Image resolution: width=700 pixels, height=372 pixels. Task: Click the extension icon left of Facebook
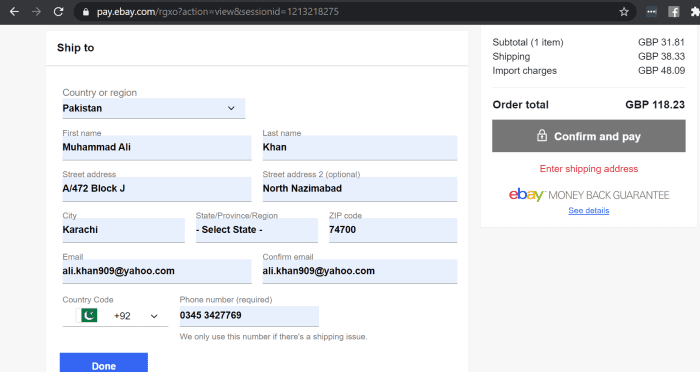[652, 12]
